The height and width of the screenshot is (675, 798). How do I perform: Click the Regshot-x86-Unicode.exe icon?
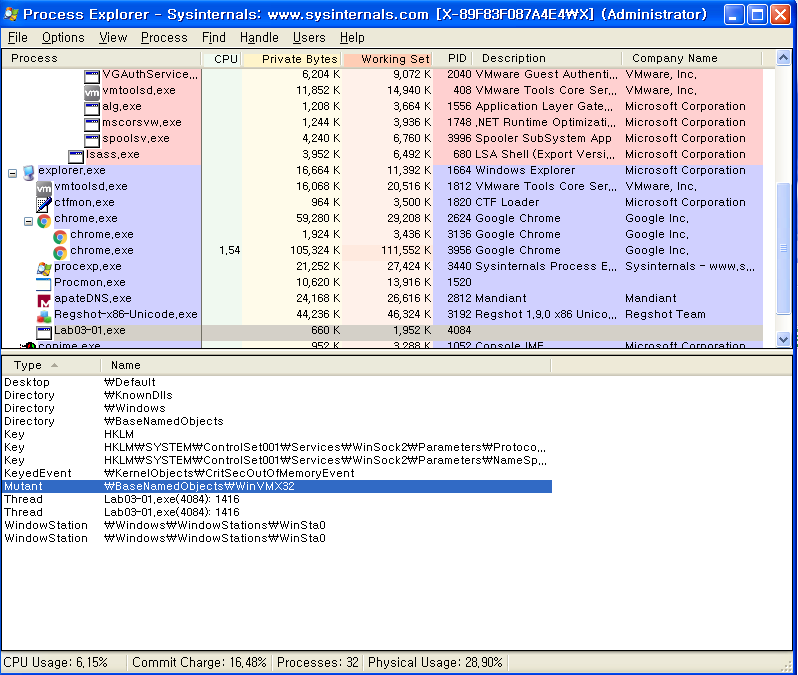[x=44, y=317]
